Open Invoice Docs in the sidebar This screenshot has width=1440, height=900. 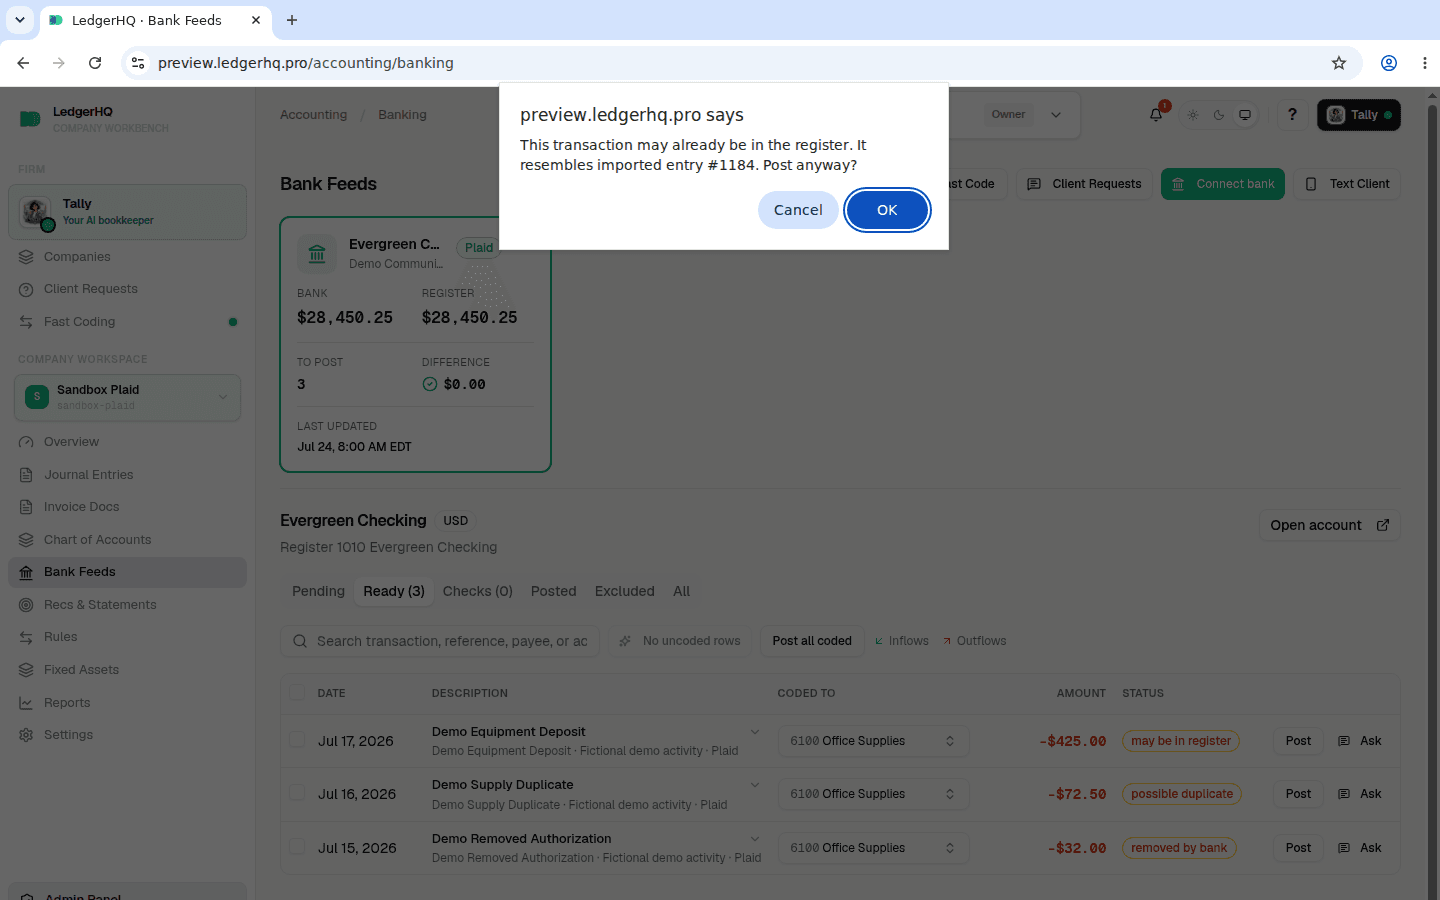click(x=127, y=507)
